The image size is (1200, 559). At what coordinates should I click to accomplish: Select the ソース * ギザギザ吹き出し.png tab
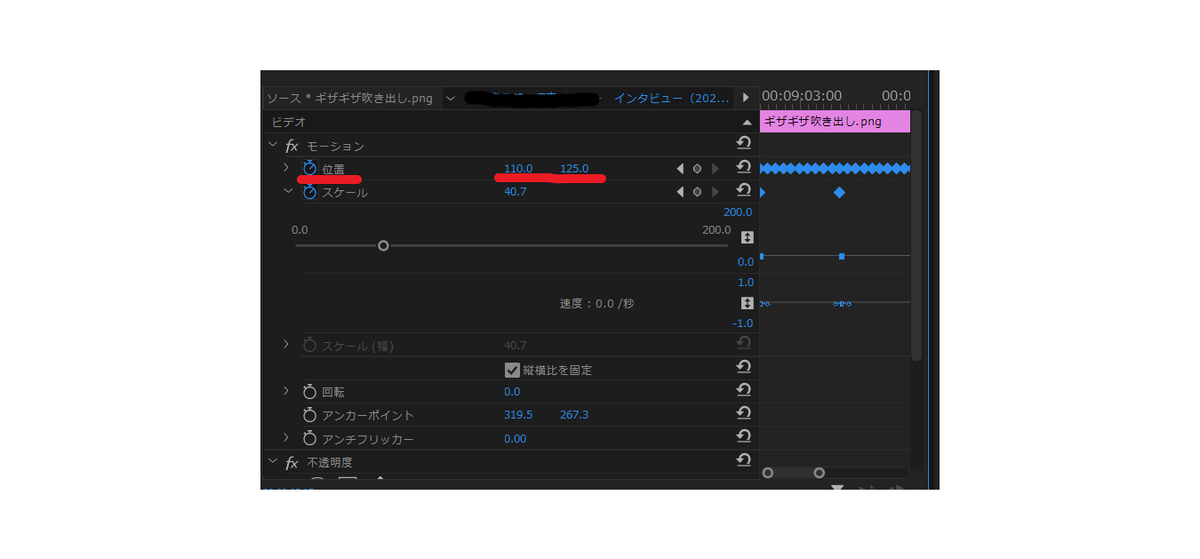pos(351,98)
